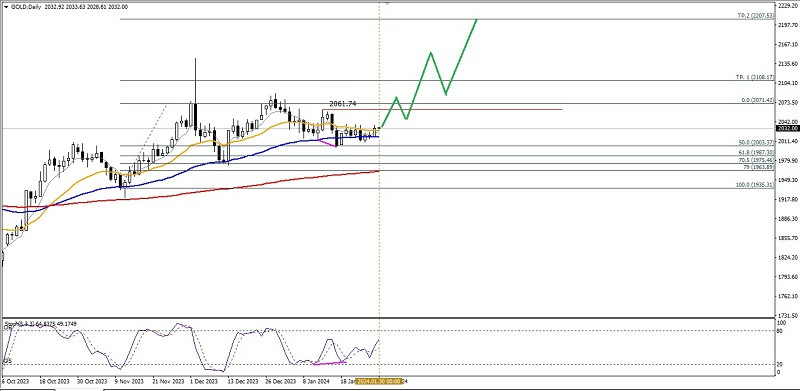Toggle one-click trading arrow beside GOLD,Daily

(5, 7)
